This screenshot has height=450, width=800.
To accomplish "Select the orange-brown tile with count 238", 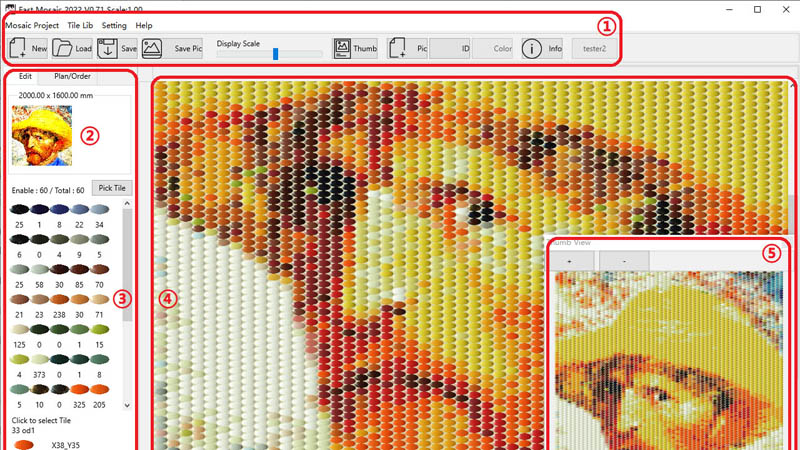I will click(x=59, y=299).
